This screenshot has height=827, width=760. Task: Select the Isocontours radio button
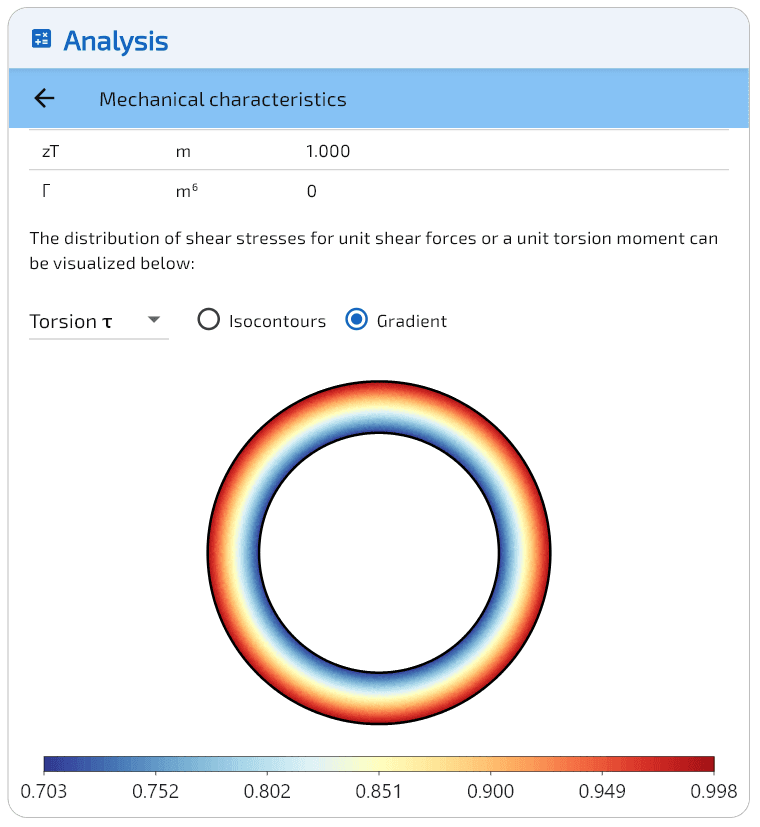point(209,320)
